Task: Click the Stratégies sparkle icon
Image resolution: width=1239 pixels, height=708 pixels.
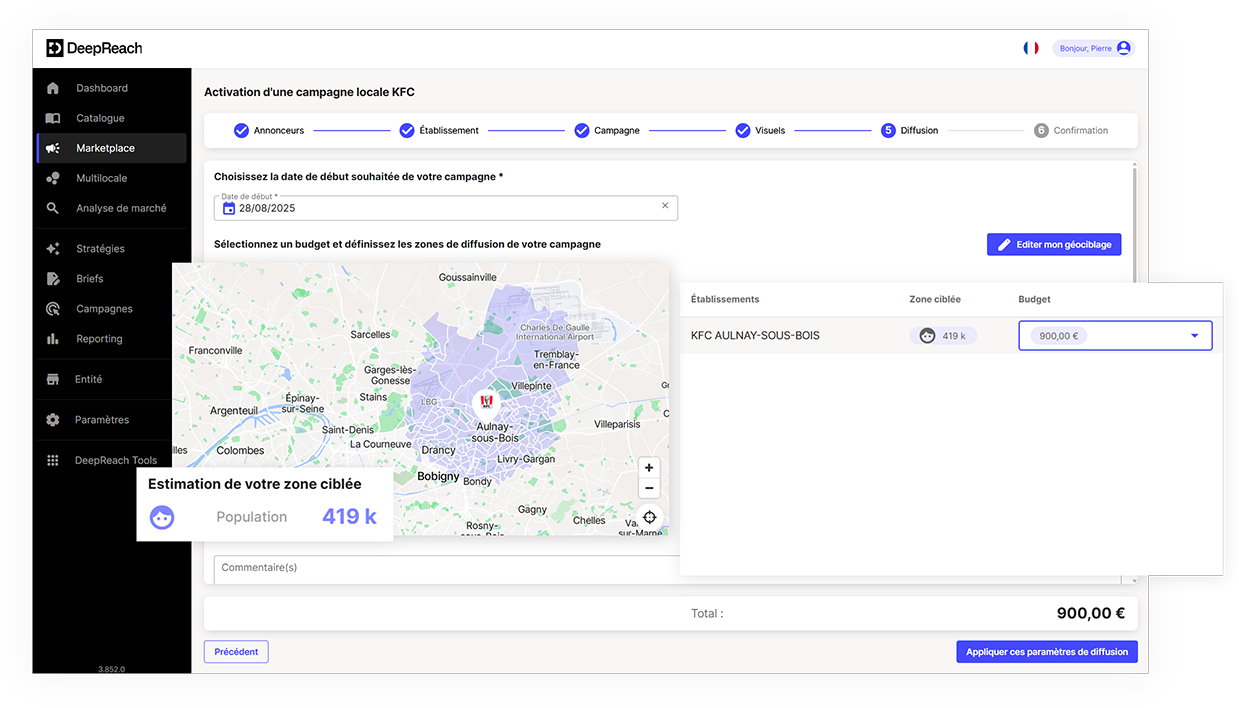Action: [53, 248]
